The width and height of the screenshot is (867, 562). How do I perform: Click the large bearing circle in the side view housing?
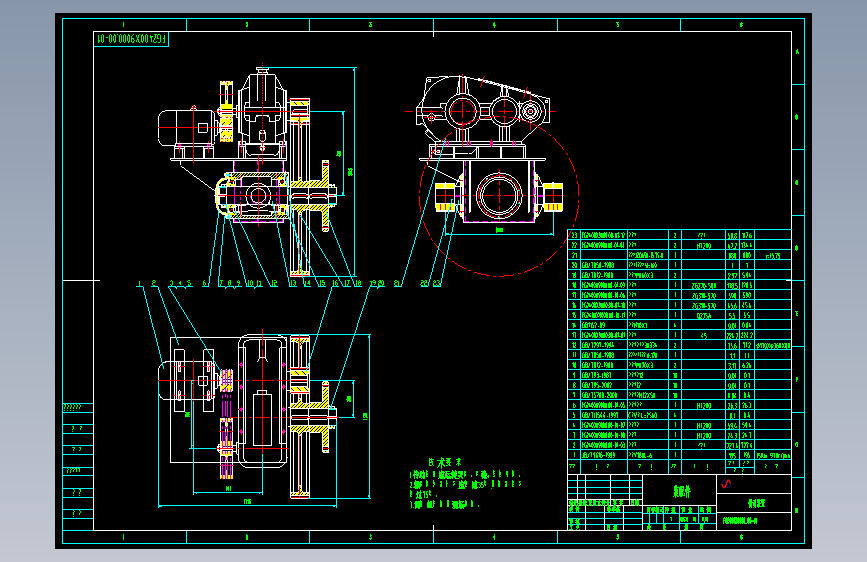click(x=499, y=195)
